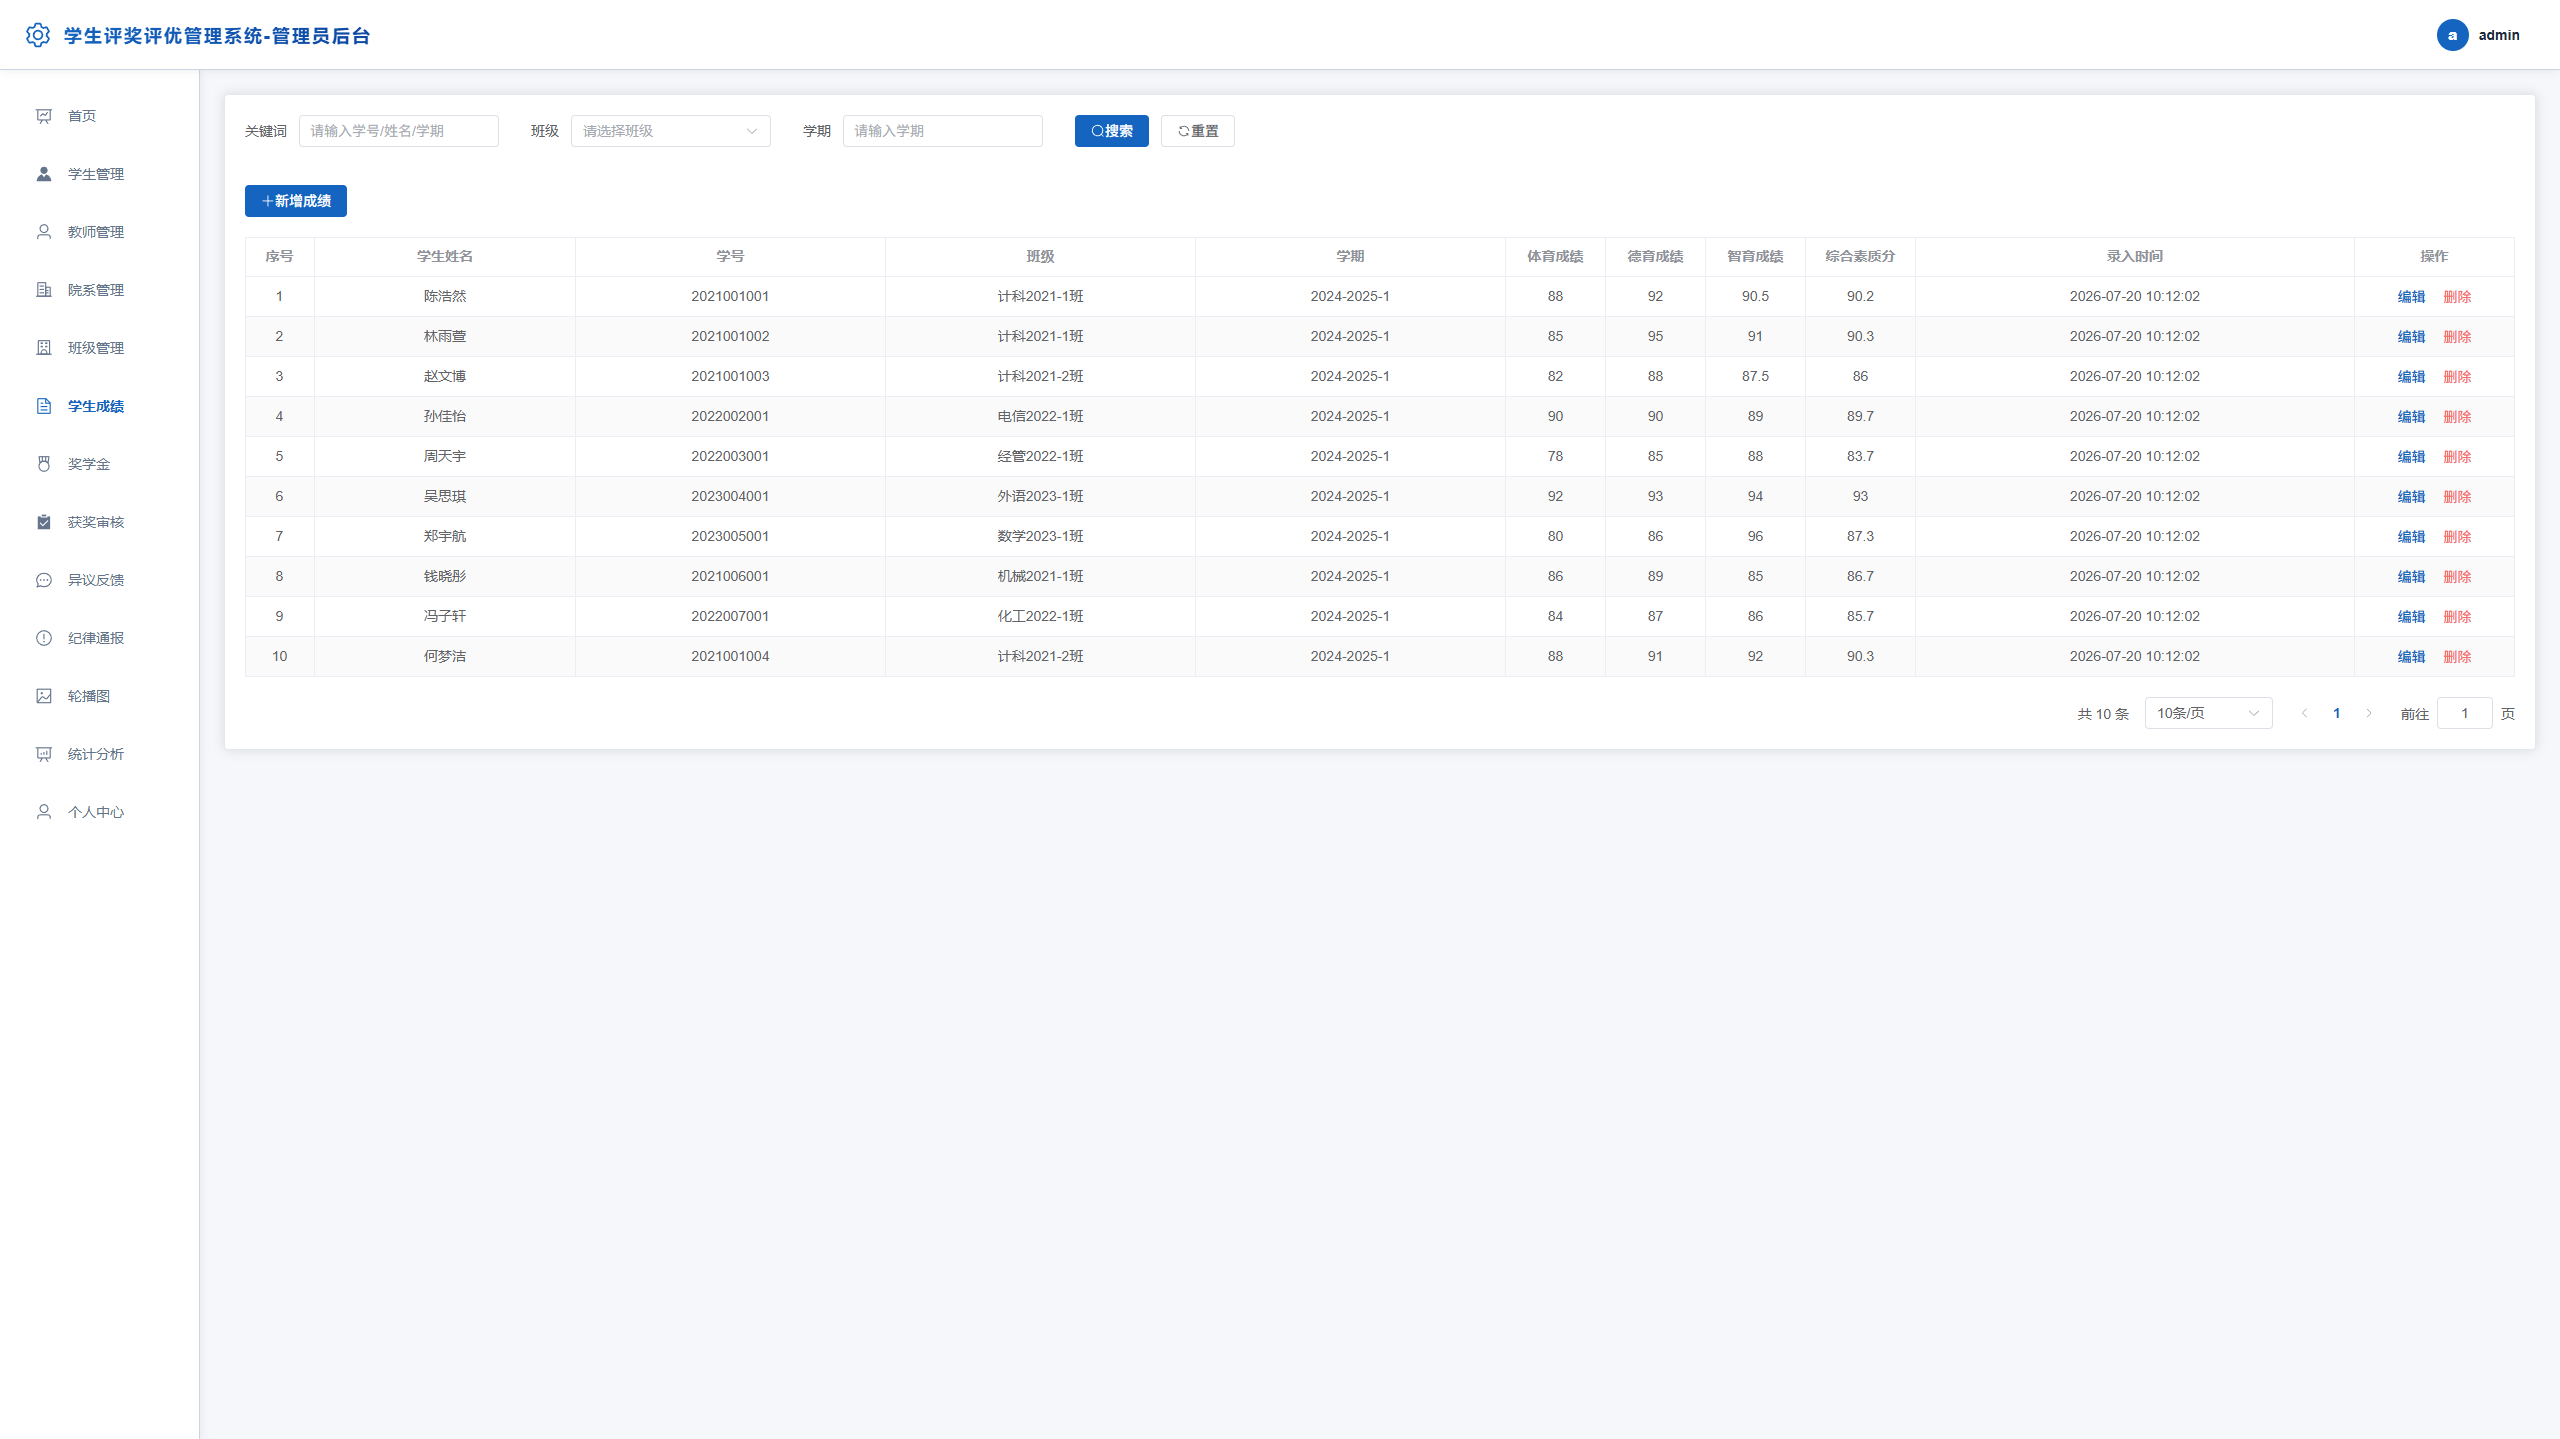2560x1439 pixels.
Task: Click the 新增成绩 button
Action: (295, 201)
